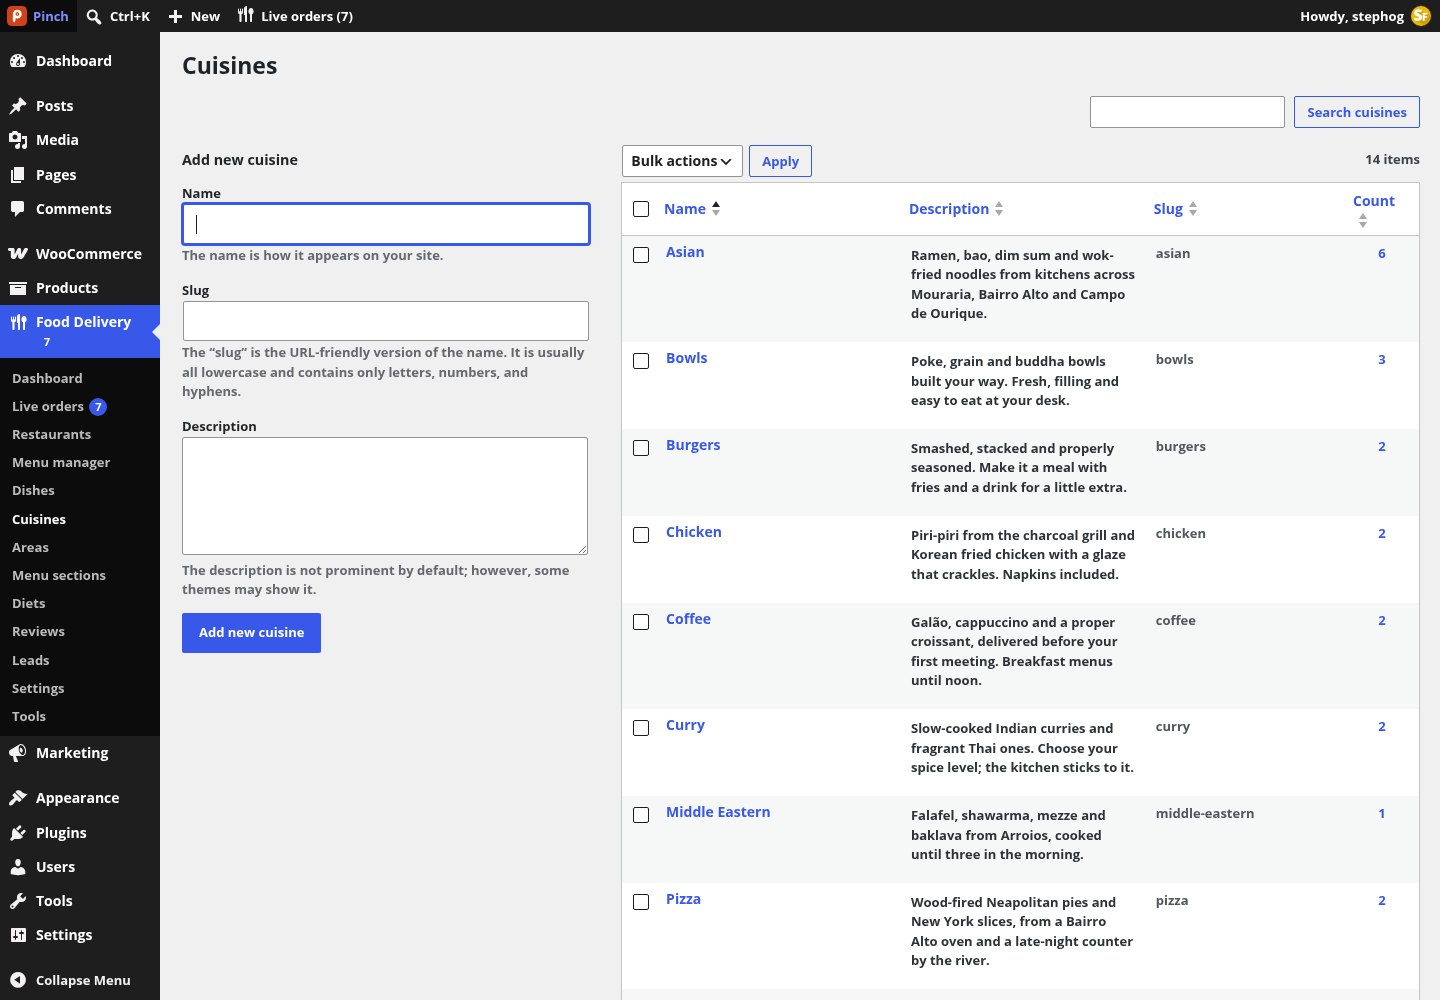Go to Dishes submenu item
This screenshot has height=1000, width=1440.
(x=33, y=490)
